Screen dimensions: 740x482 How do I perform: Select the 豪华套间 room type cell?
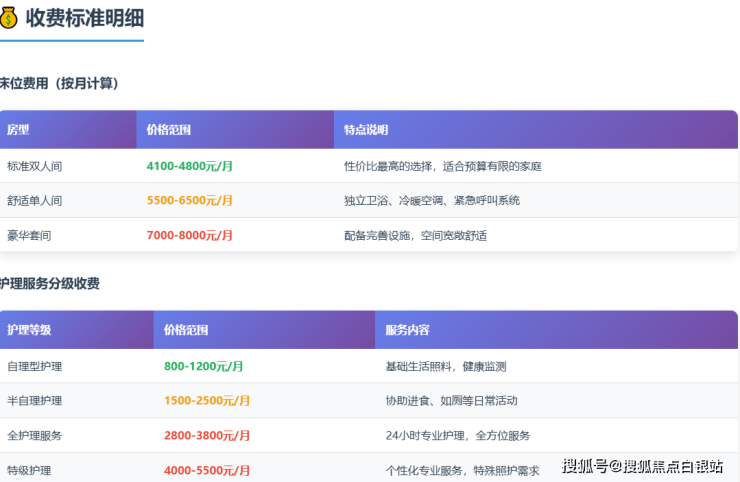coord(28,235)
